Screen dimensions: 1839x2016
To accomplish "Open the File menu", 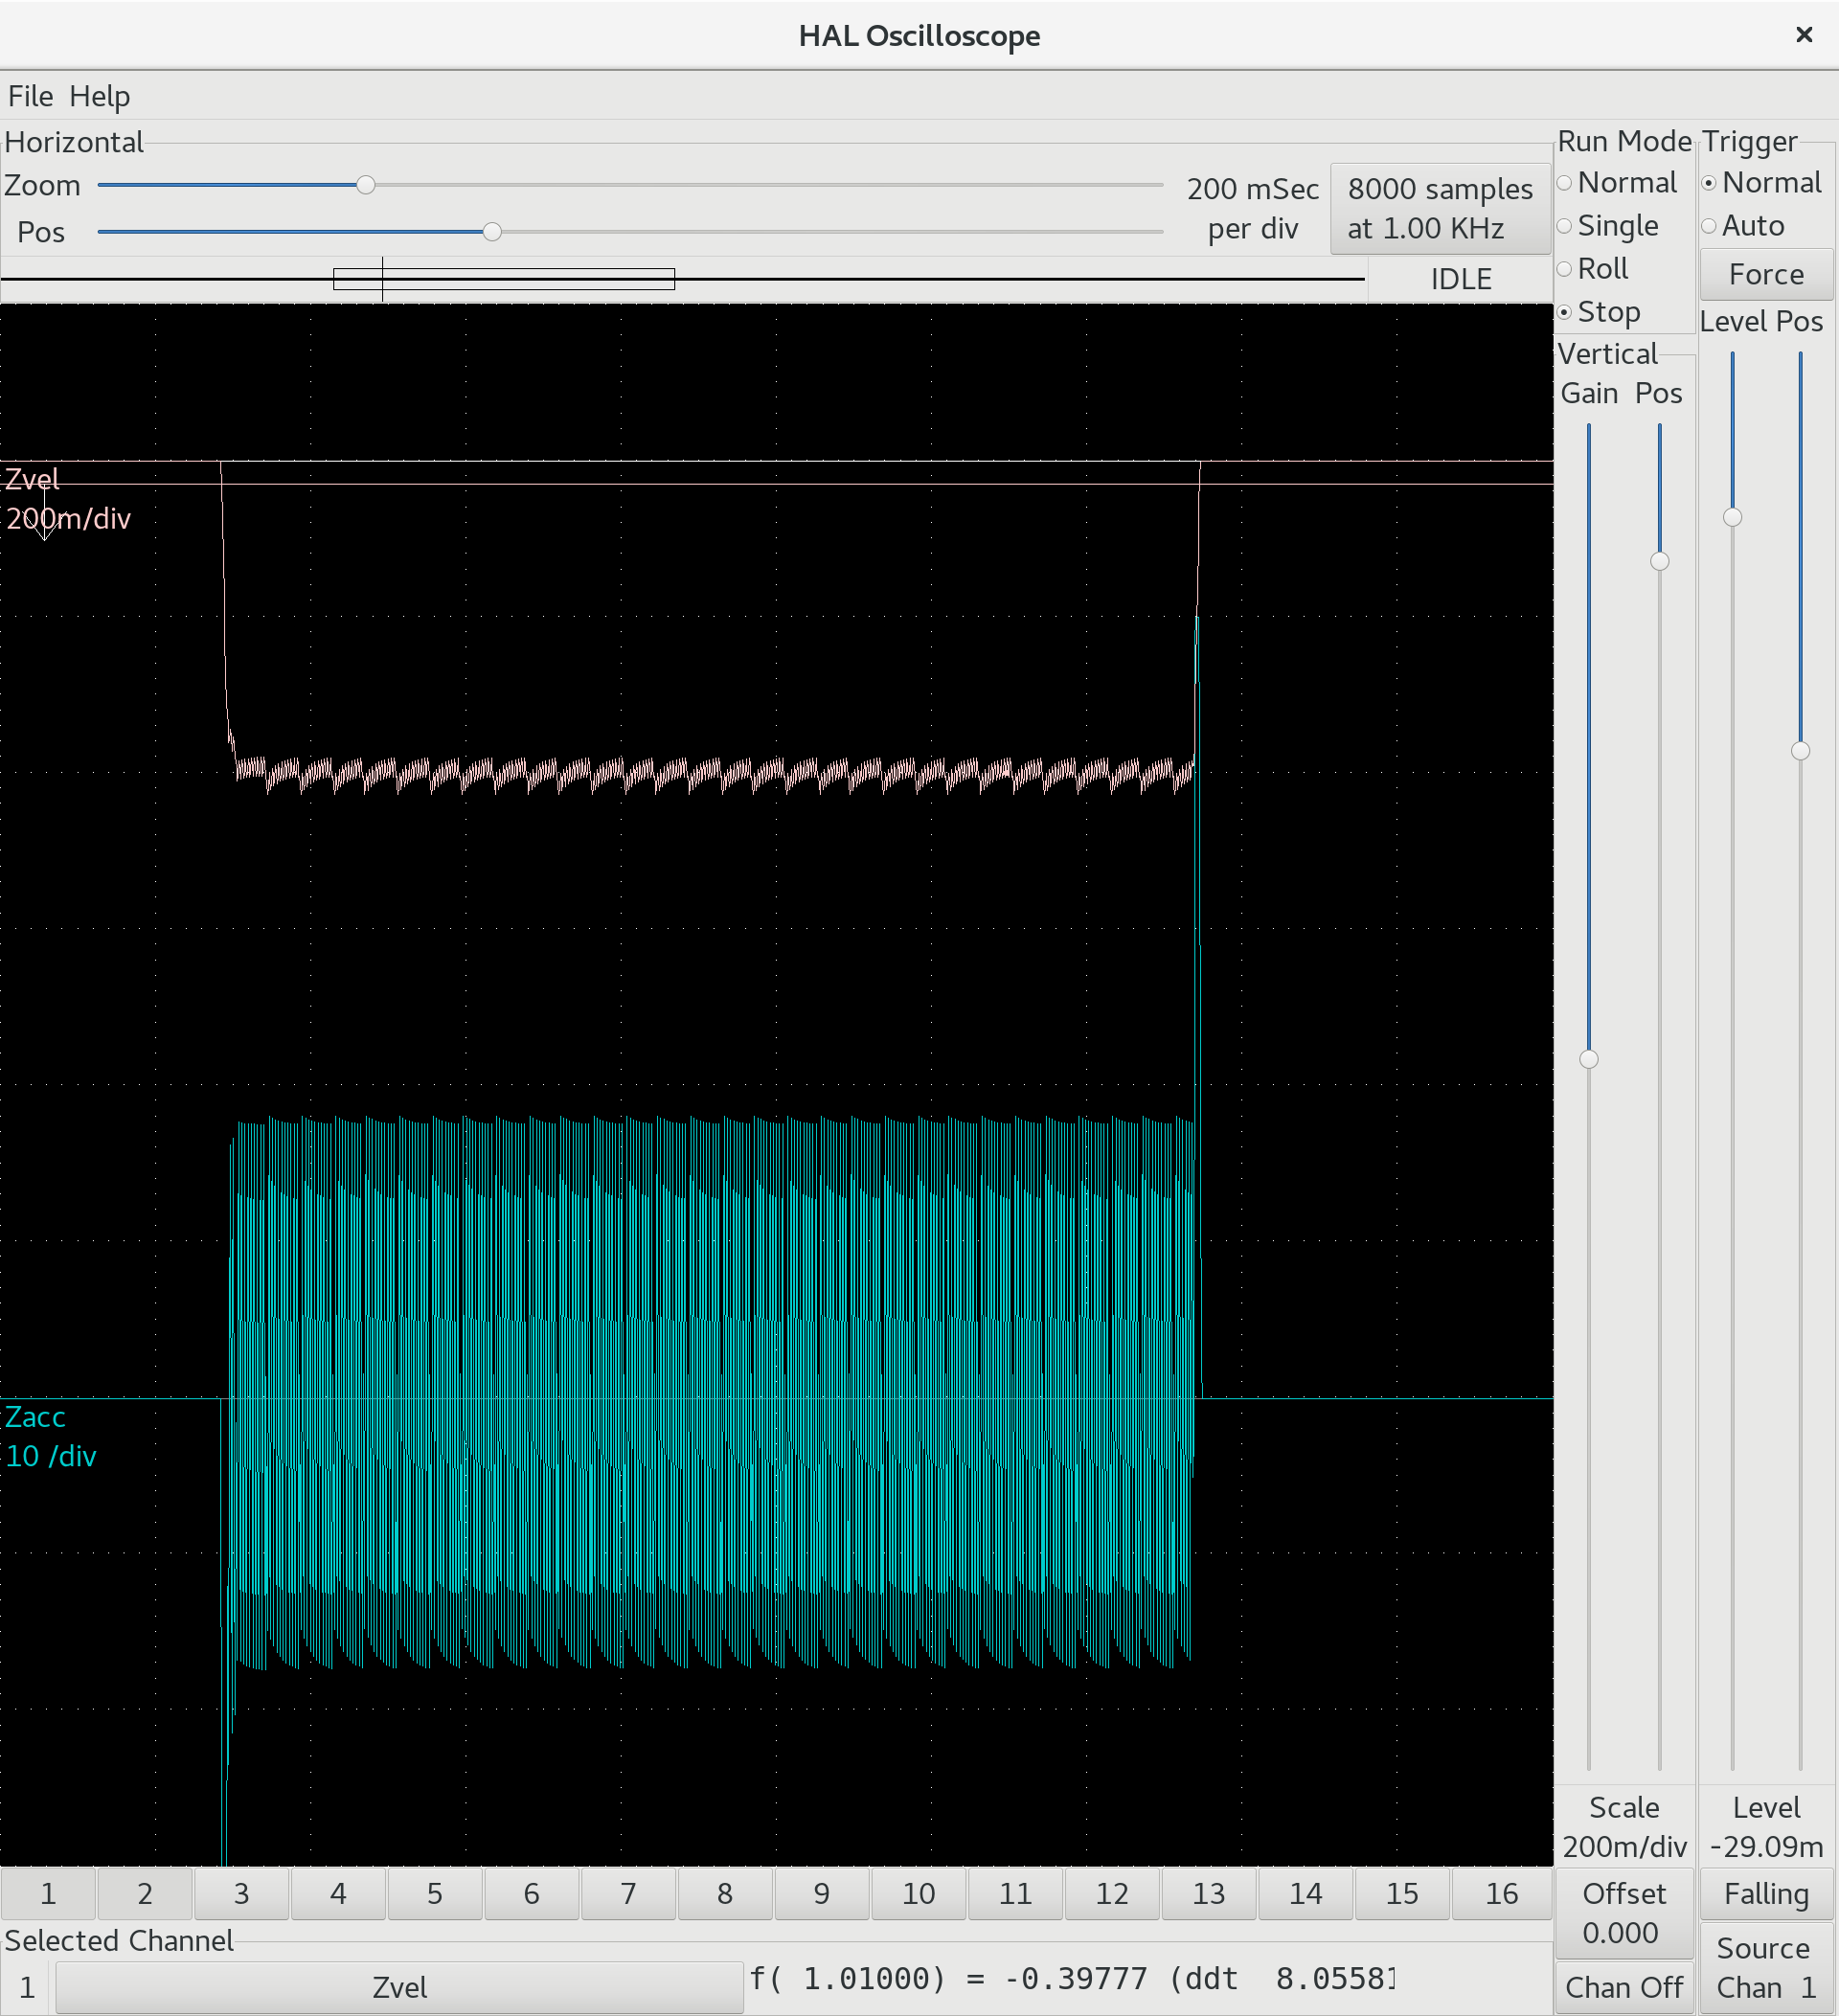I will (30, 96).
